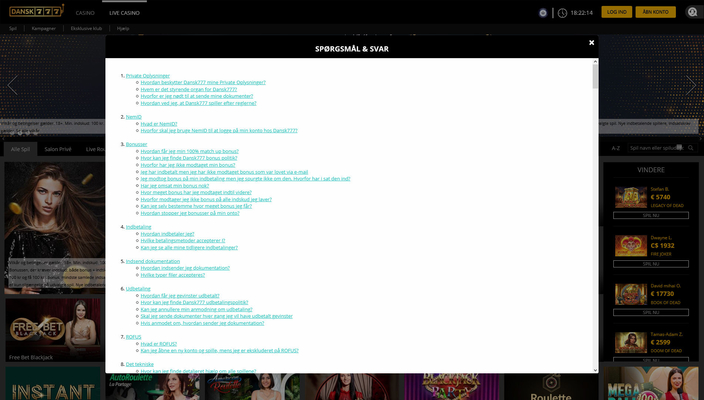Open the ROFUS section link
This screenshot has width=704, height=400.
point(133,337)
